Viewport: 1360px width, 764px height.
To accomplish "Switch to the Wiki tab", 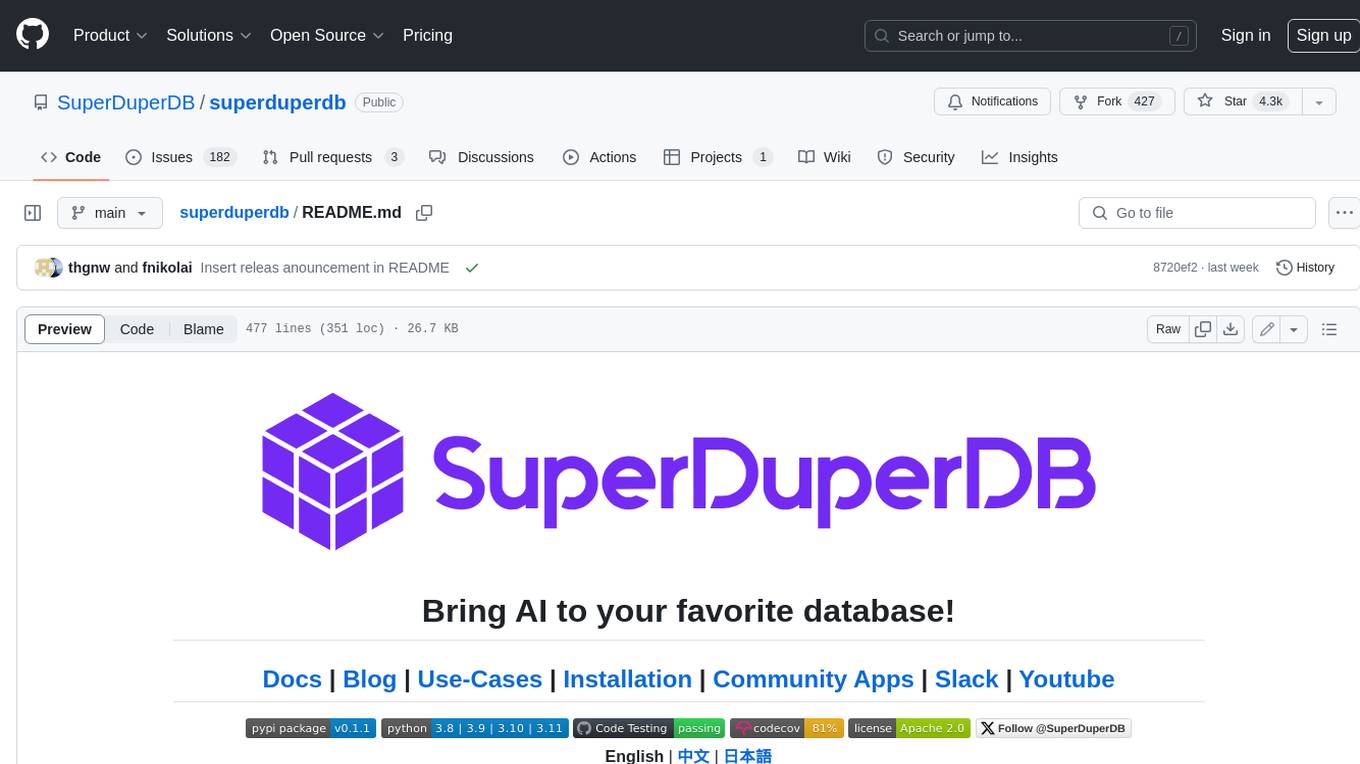I will (825, 157).
